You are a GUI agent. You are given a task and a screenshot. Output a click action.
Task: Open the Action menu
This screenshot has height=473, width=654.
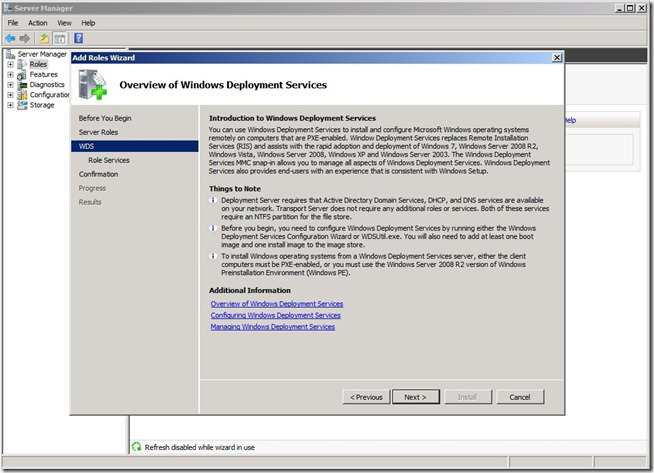pos(38,22)
